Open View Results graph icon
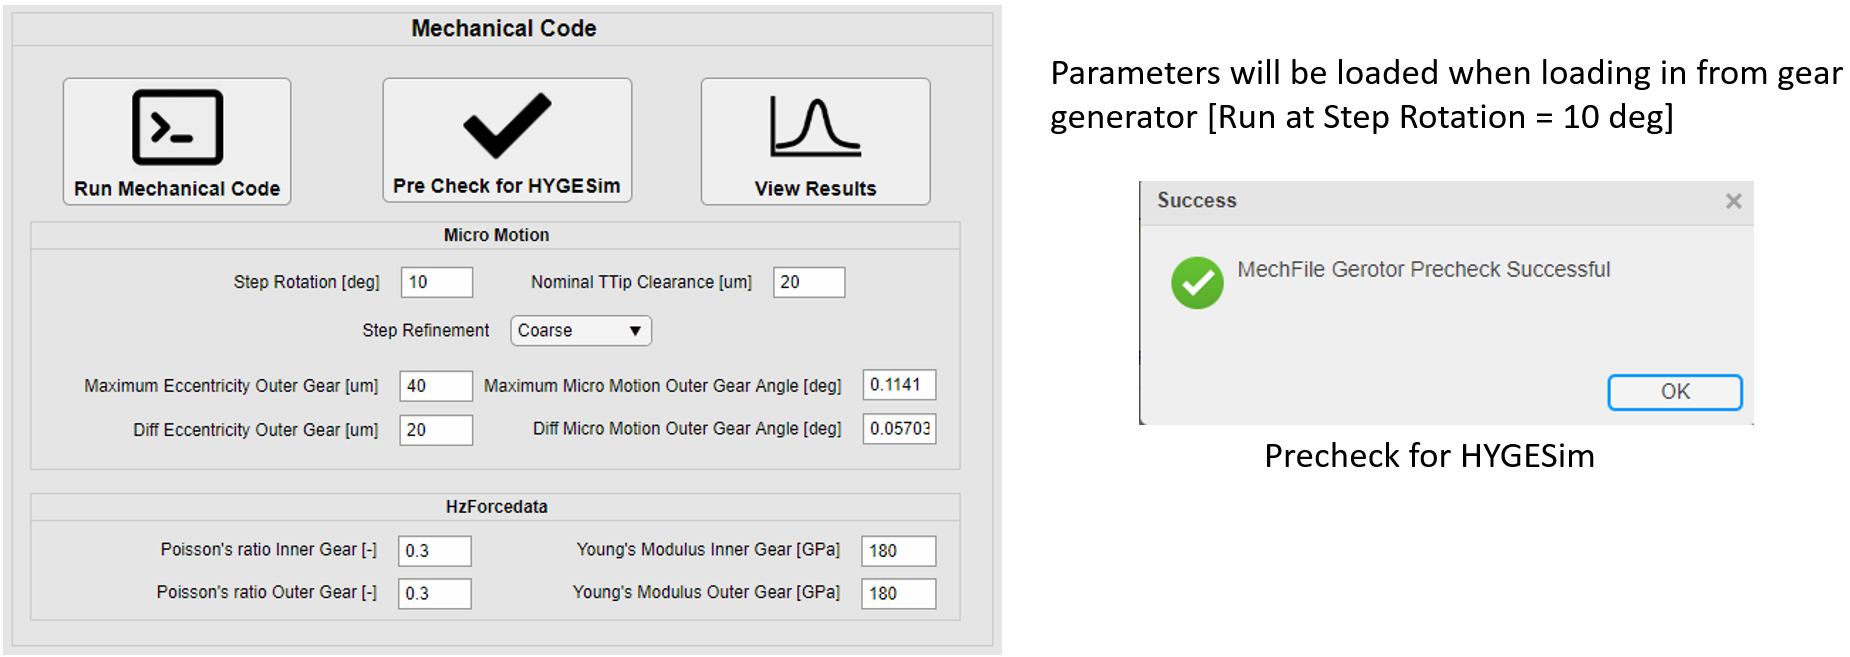1850x657 pixels. (815, 128)
